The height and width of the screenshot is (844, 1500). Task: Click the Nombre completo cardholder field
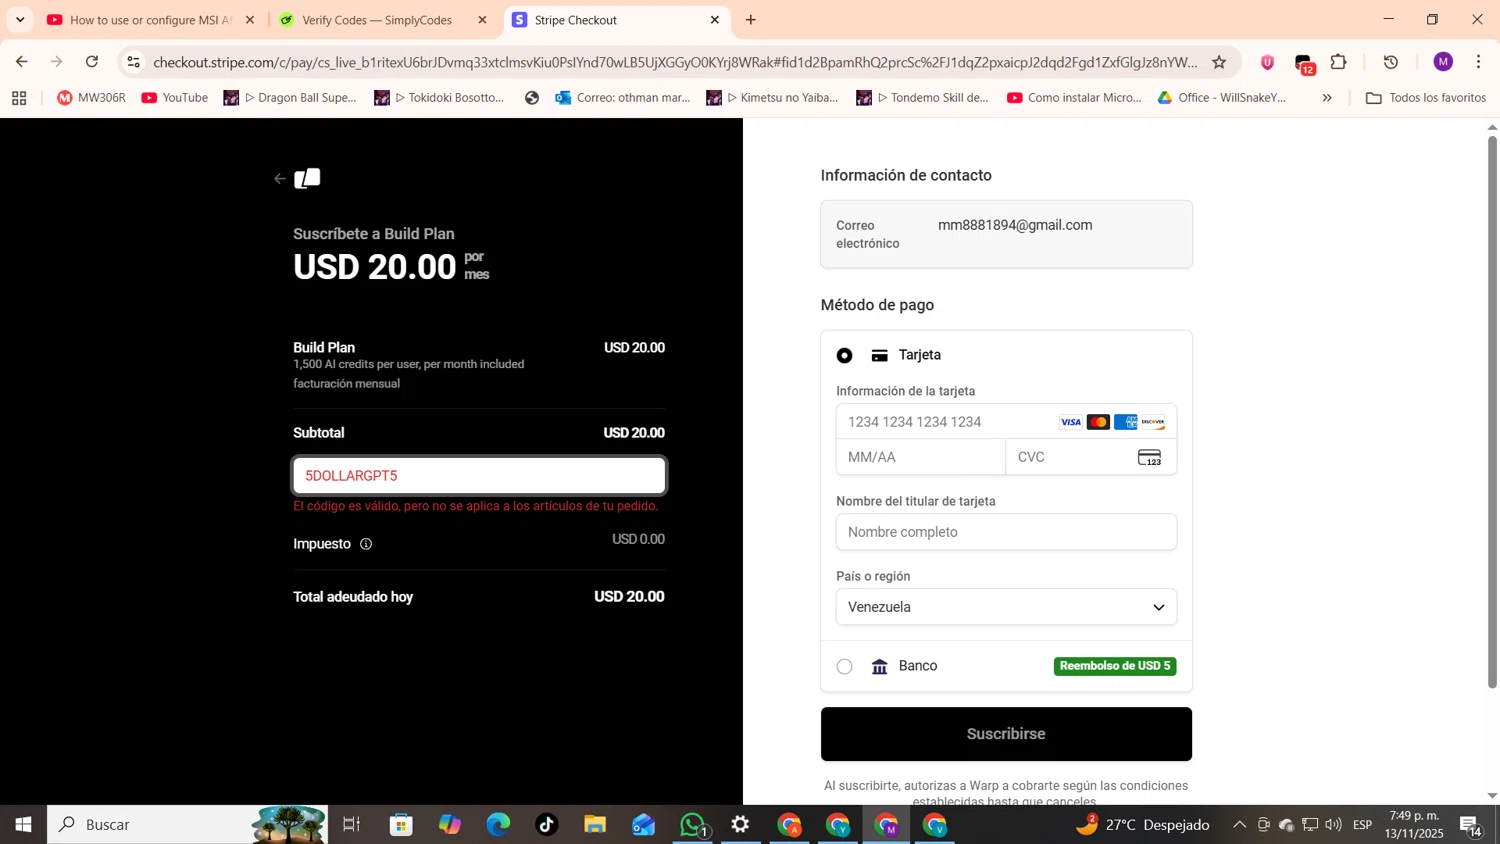[x=1006, y=532]
